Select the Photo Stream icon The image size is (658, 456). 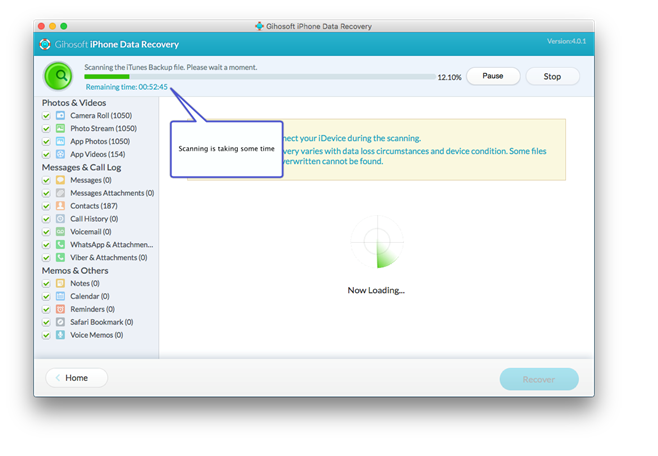pos(61,129)
